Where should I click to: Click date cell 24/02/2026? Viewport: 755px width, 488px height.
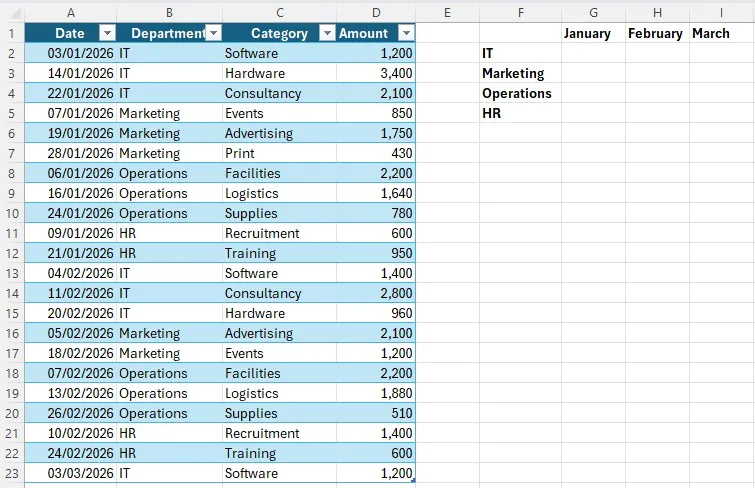(70, 453)
